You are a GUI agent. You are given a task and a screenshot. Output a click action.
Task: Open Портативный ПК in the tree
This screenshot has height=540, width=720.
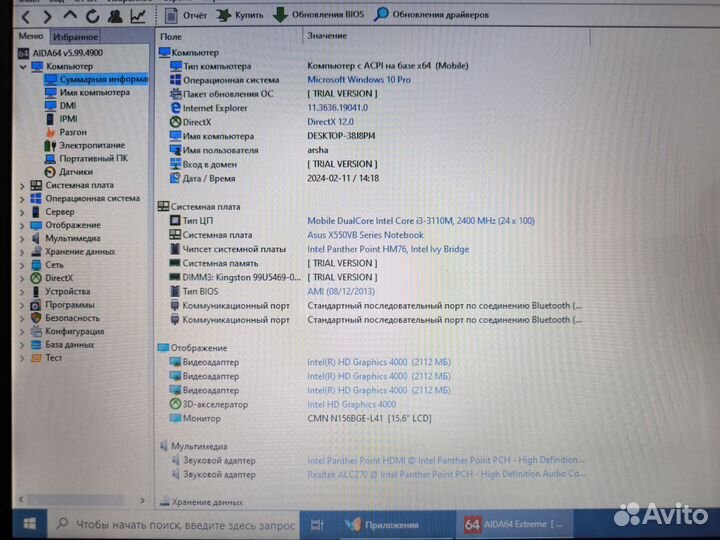click(x=86, y=158)
